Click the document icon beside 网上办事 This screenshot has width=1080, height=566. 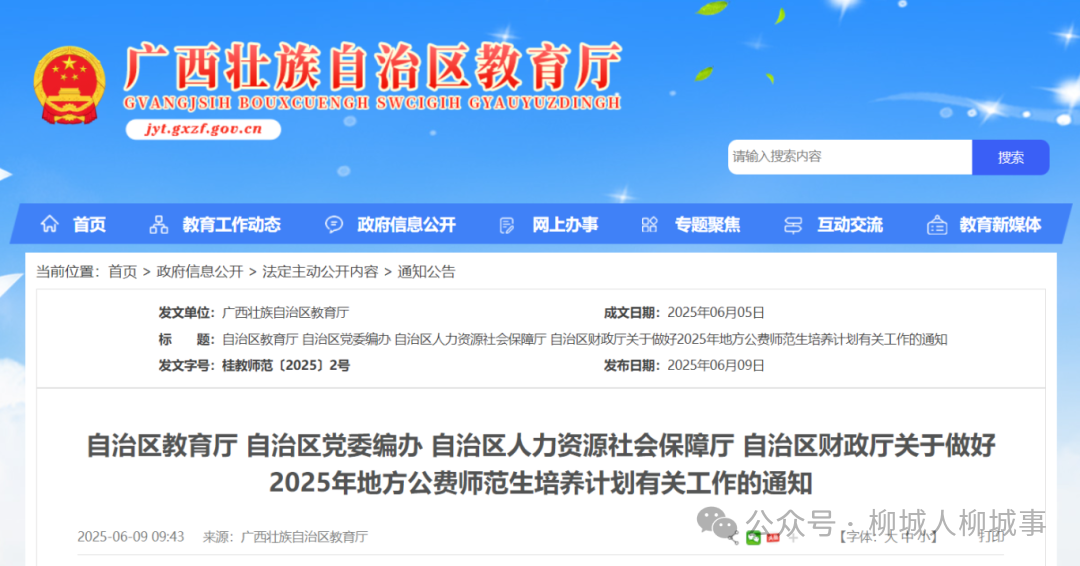click(x=507, y=225)
